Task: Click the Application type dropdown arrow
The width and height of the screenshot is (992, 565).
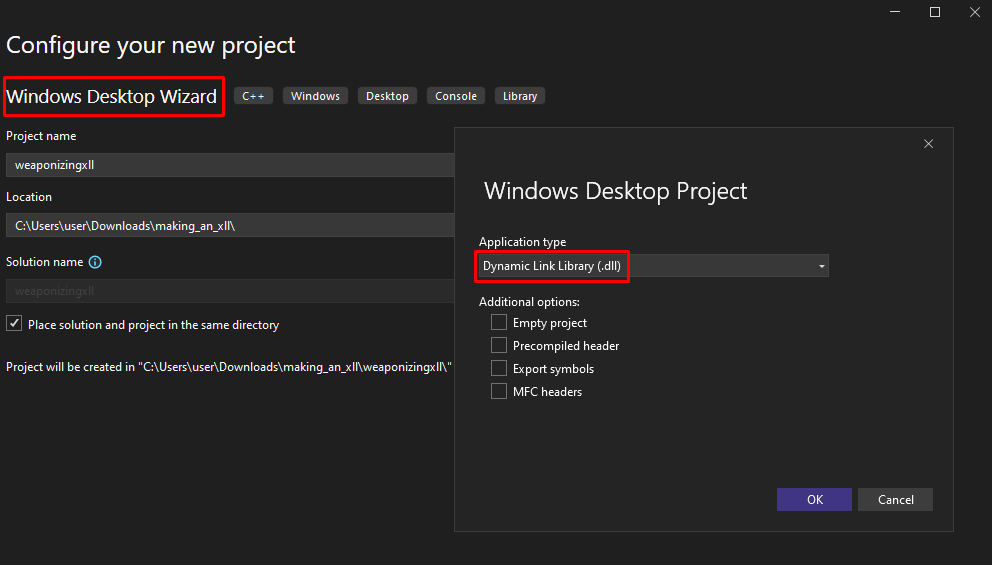Action: (x=821, y=266)
